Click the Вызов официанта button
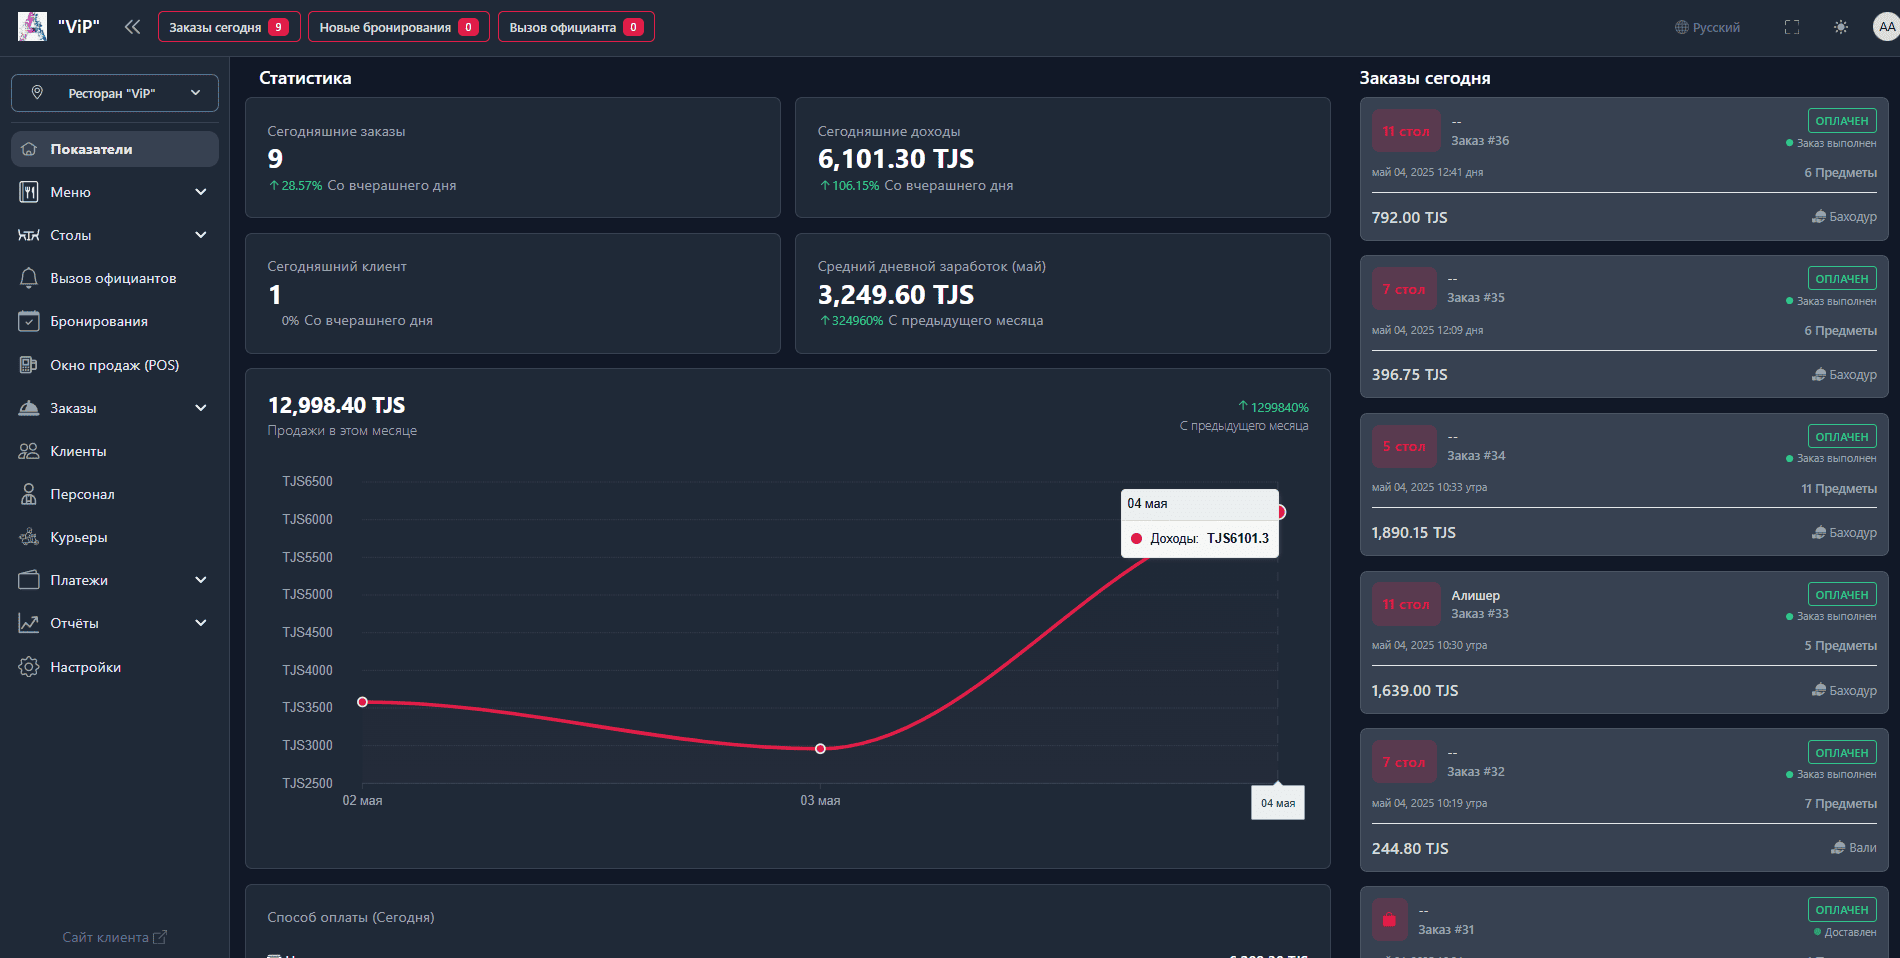 [x=576, y=27]
